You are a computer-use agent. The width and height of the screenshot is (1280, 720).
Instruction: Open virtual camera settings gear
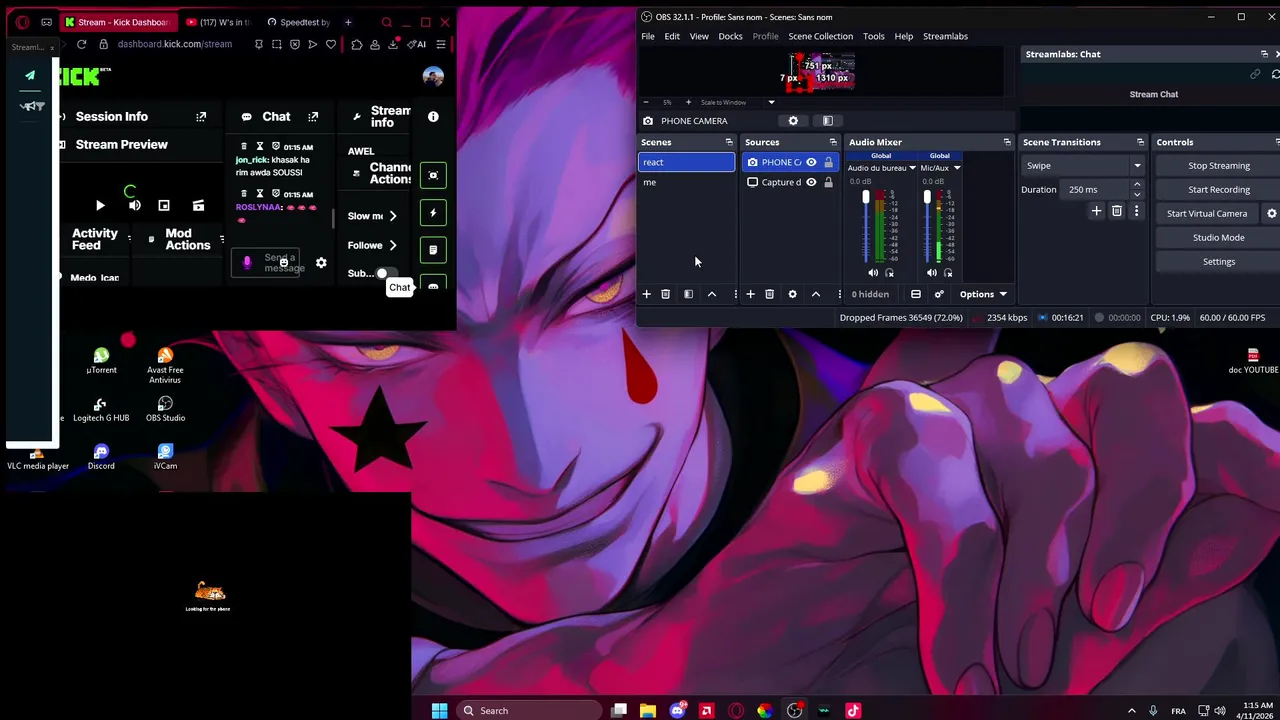tap(1272, 214)
